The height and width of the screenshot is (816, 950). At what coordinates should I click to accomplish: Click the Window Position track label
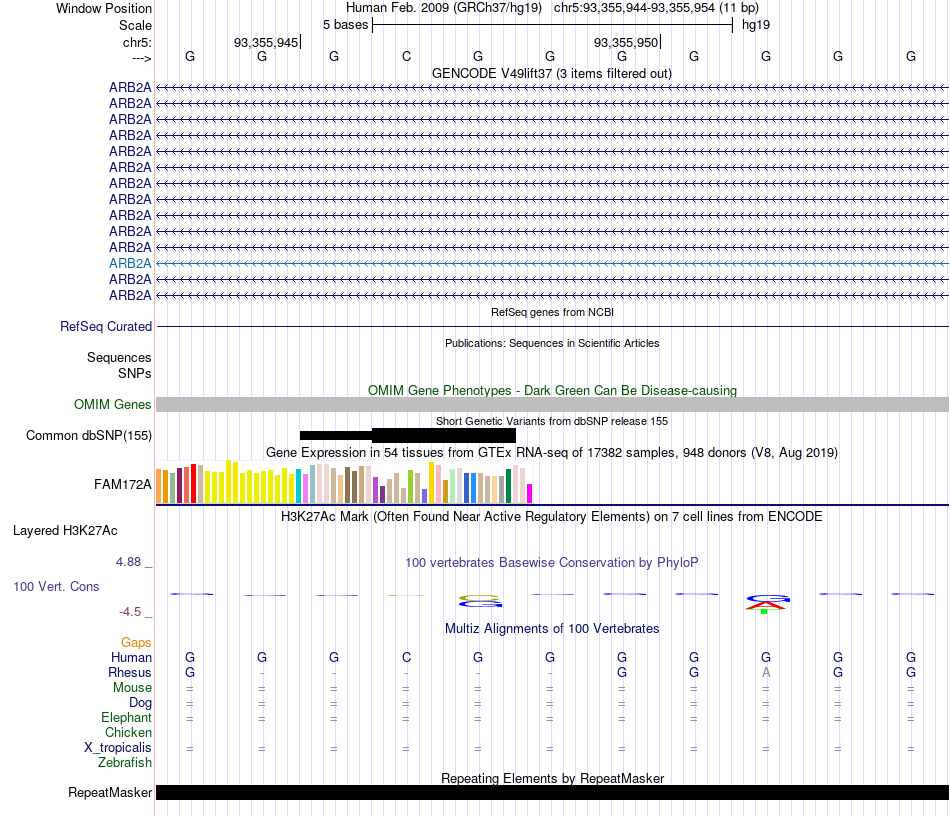tap(104, 8)
